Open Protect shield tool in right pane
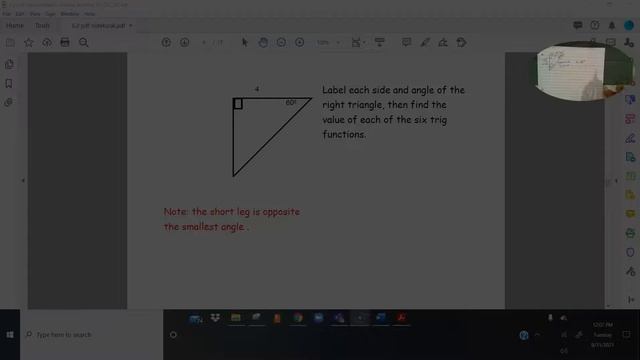The height and width of the screenshot is (360, 640). [x=630, y=252]
